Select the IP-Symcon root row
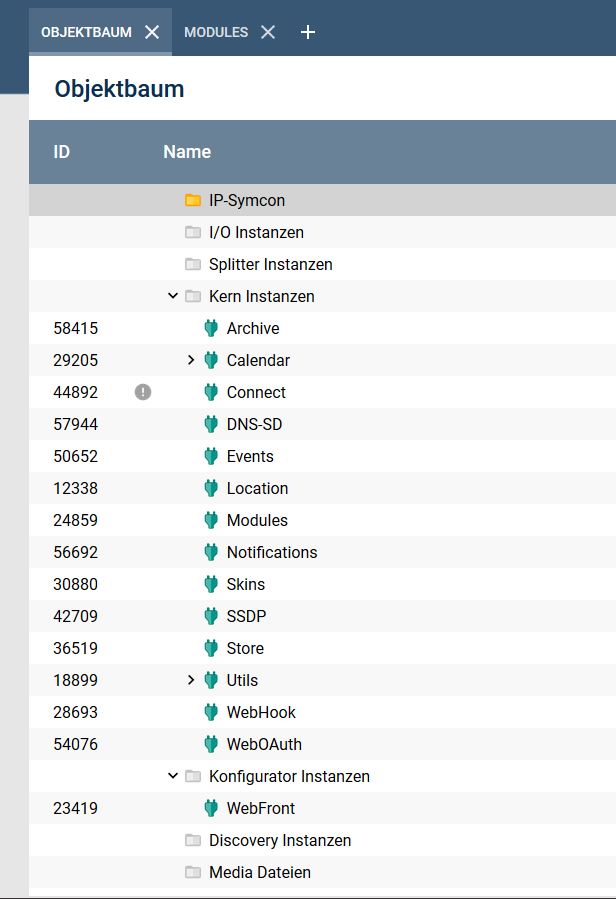Image resolution: width=616 pixels, height=899 pixels. pos(322,200)
